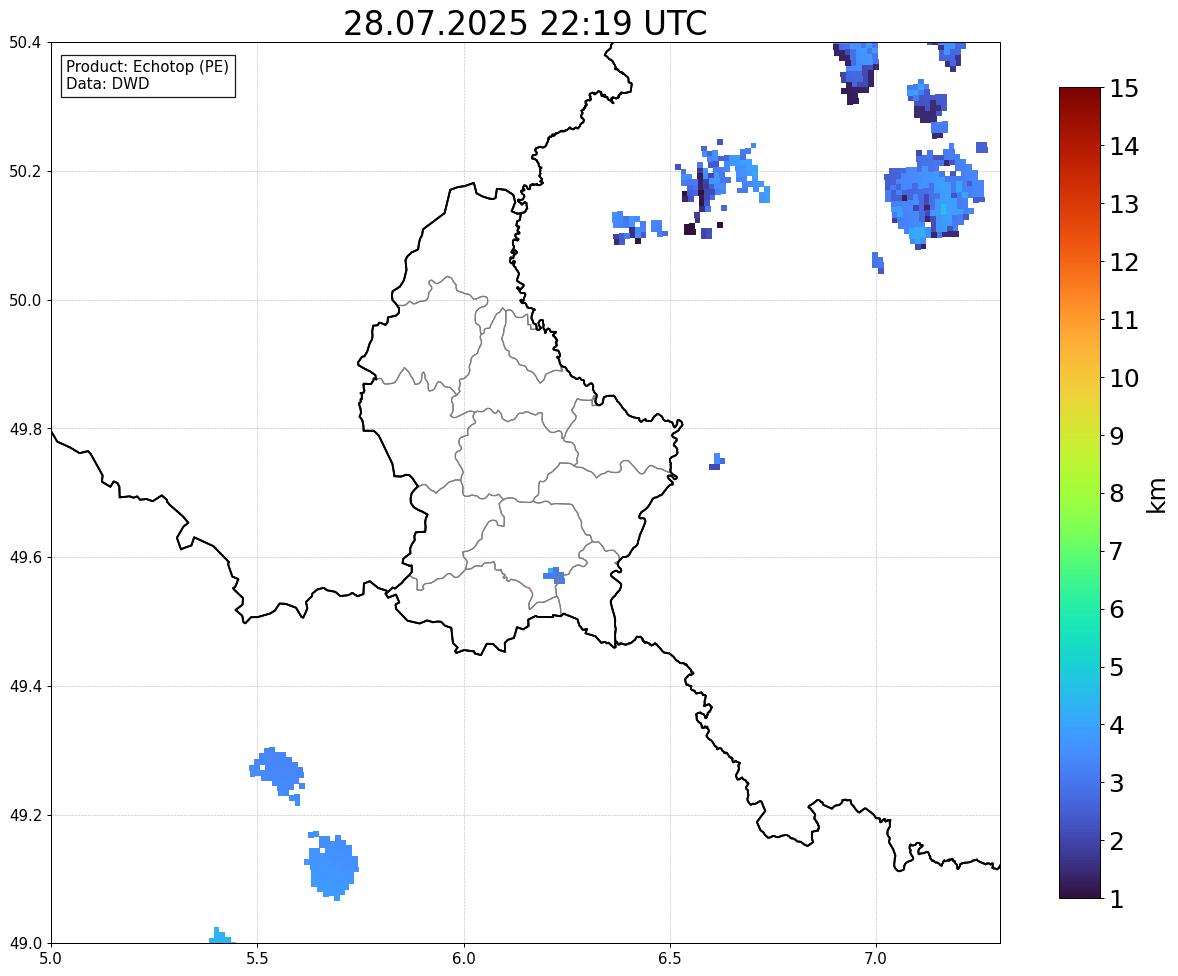1178x976 pixels.
Task: Click the 5.0 longitude tick label
Action: pos(51,959)
